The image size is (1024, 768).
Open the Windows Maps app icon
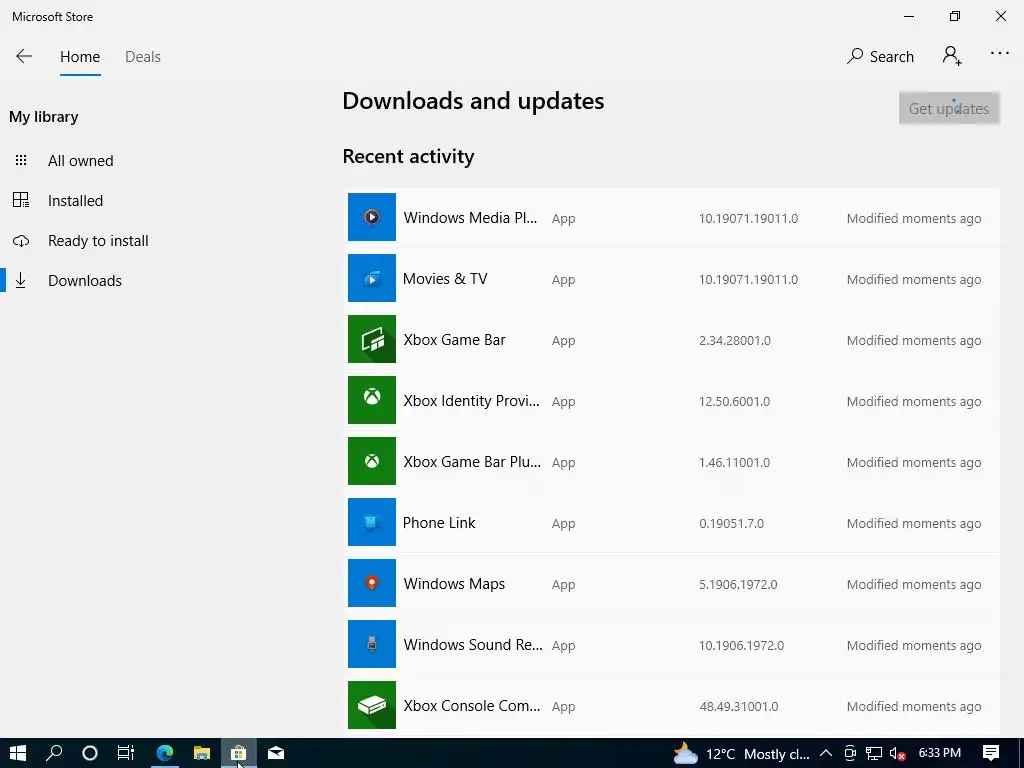[x=372, y=583]
